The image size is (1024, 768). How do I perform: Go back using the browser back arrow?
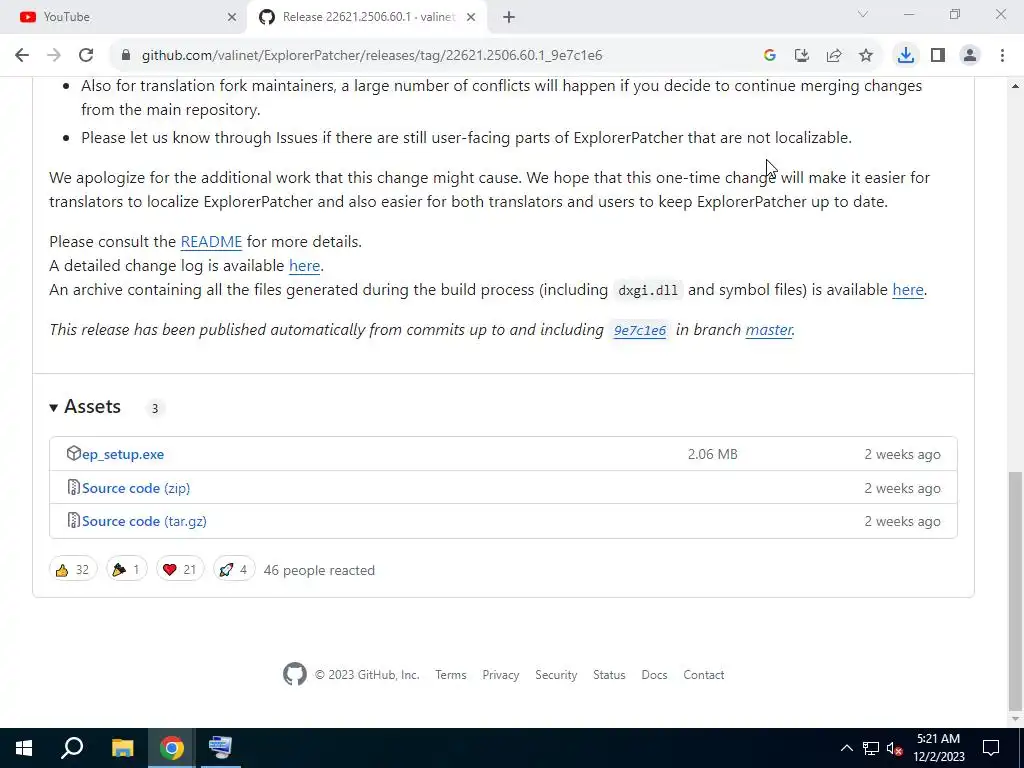[x=22, y=56]
